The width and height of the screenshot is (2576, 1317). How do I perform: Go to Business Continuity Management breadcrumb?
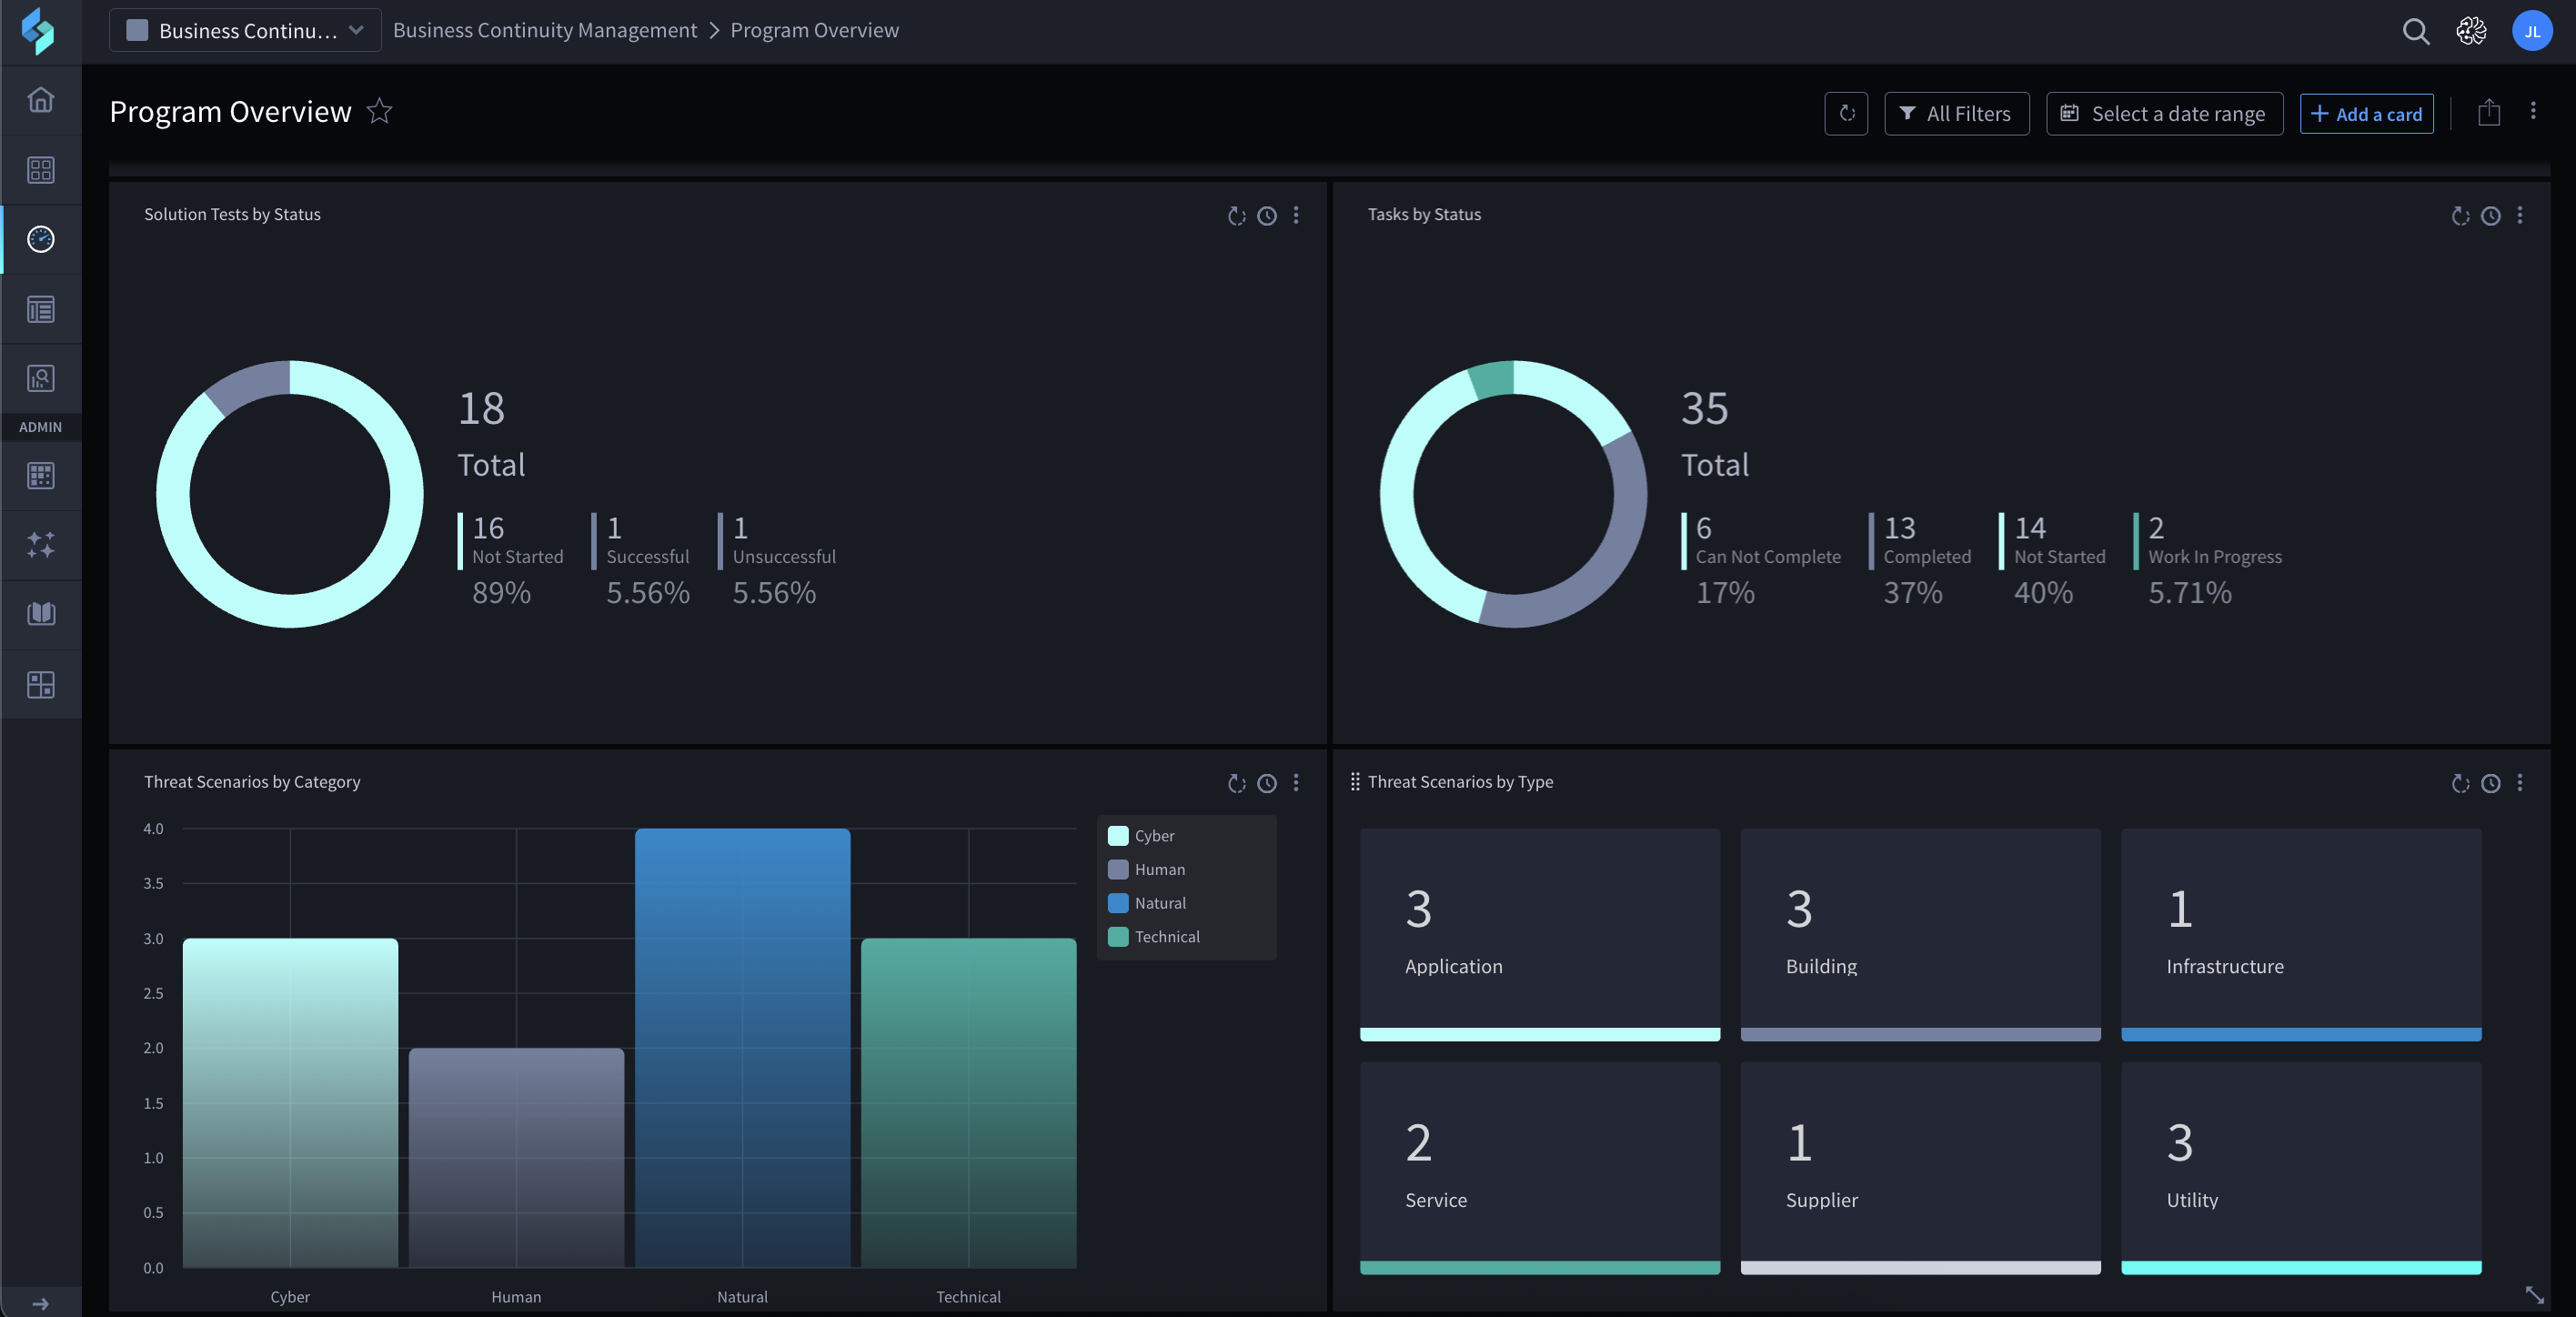coord(545,31)
